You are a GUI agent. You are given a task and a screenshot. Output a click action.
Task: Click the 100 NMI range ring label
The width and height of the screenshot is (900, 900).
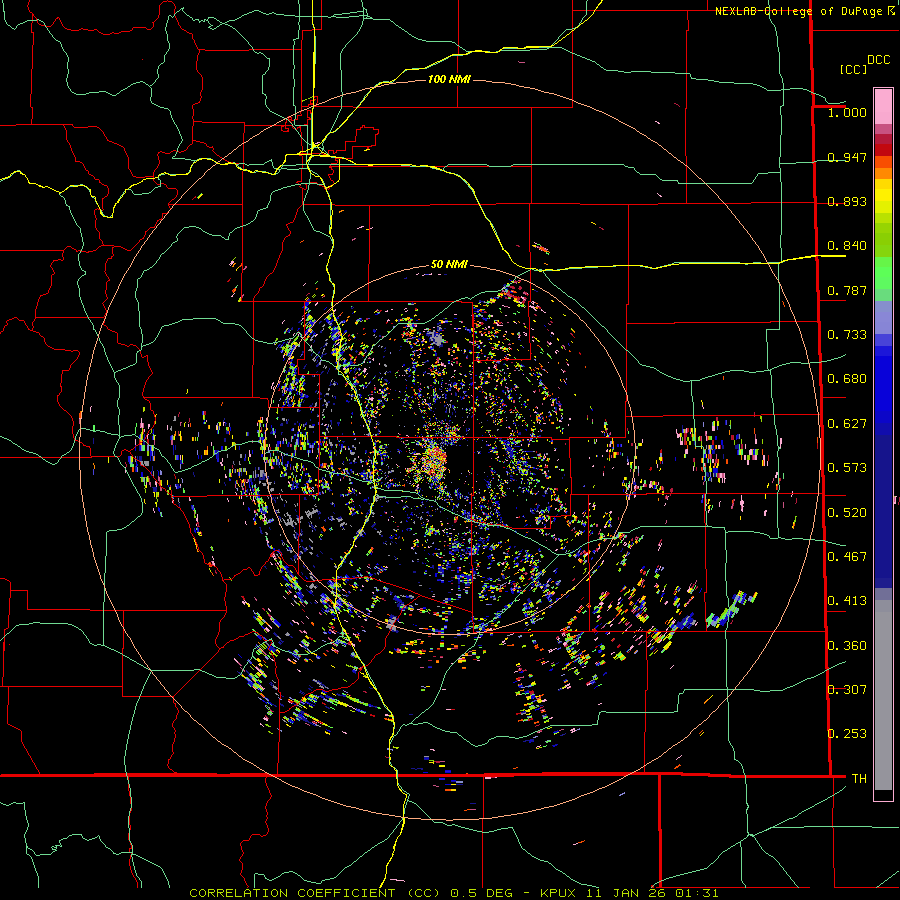point(449,79)
